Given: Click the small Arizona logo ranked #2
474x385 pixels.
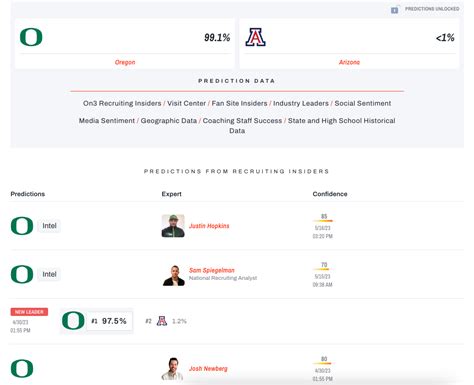Looking at the screenshot, I should (x=162, y=321).
